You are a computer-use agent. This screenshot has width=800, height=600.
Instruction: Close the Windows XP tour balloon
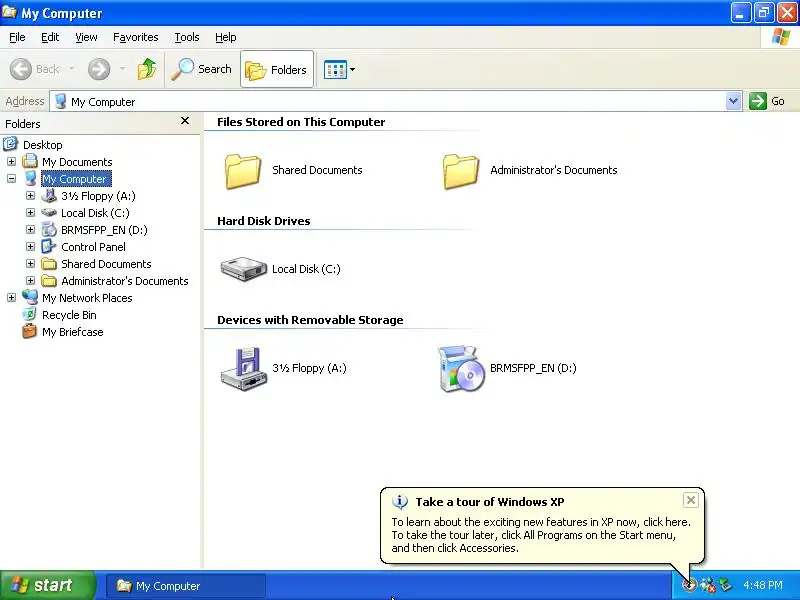coord(690,500)
